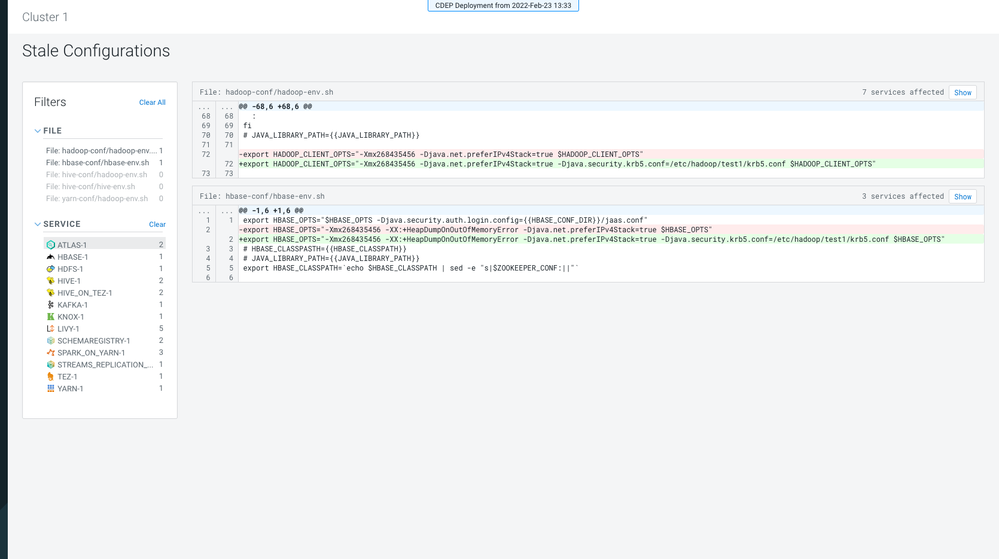Click the HDFS-1 service icon
This screenshot has height=559, width=999.
coord(50,269)
